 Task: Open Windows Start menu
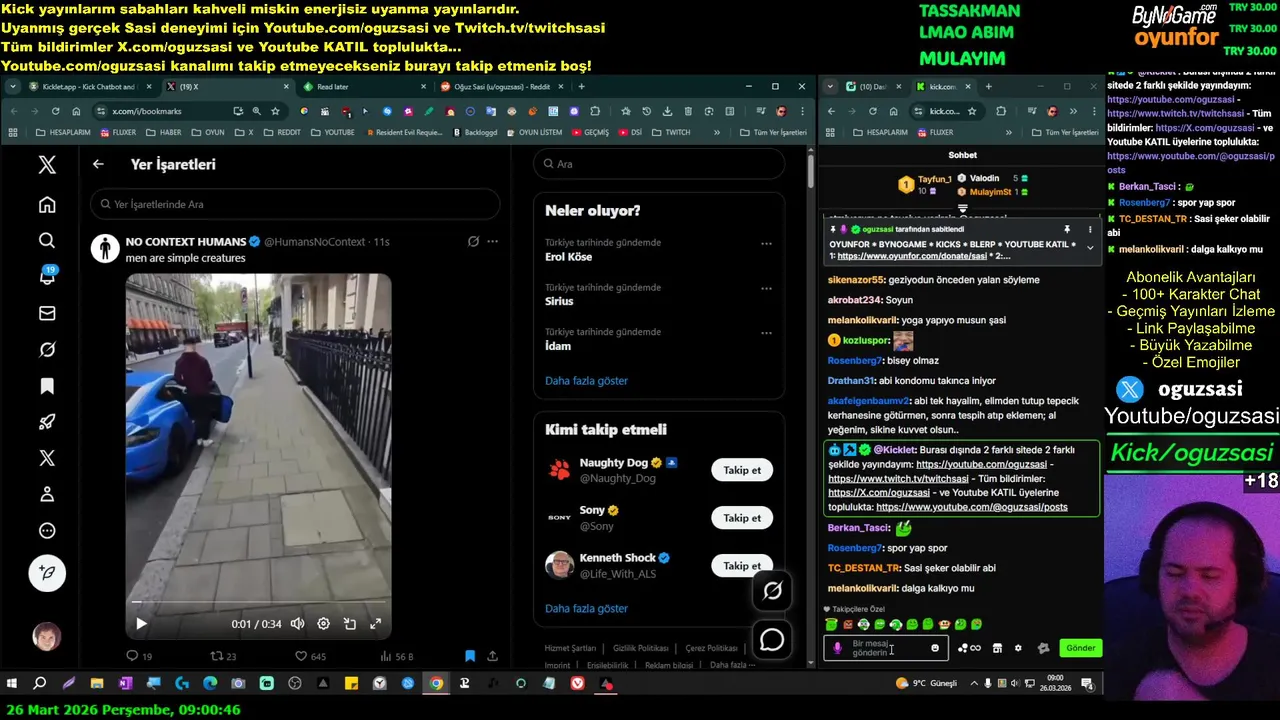[12, 684]
